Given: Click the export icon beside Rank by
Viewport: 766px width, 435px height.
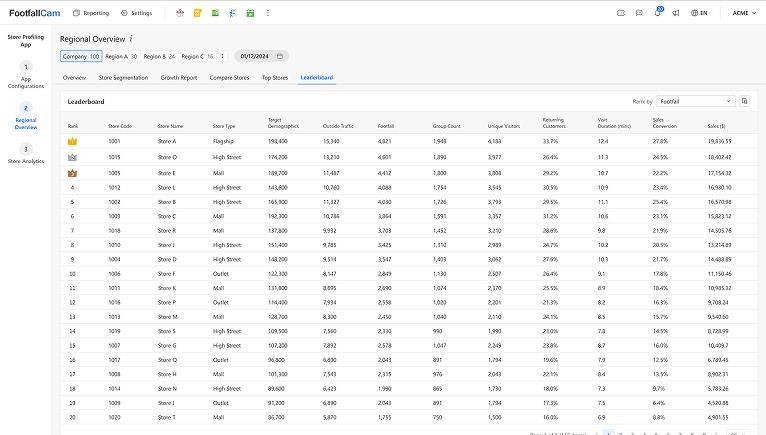Looking at the screenshot, I should 744,101.
